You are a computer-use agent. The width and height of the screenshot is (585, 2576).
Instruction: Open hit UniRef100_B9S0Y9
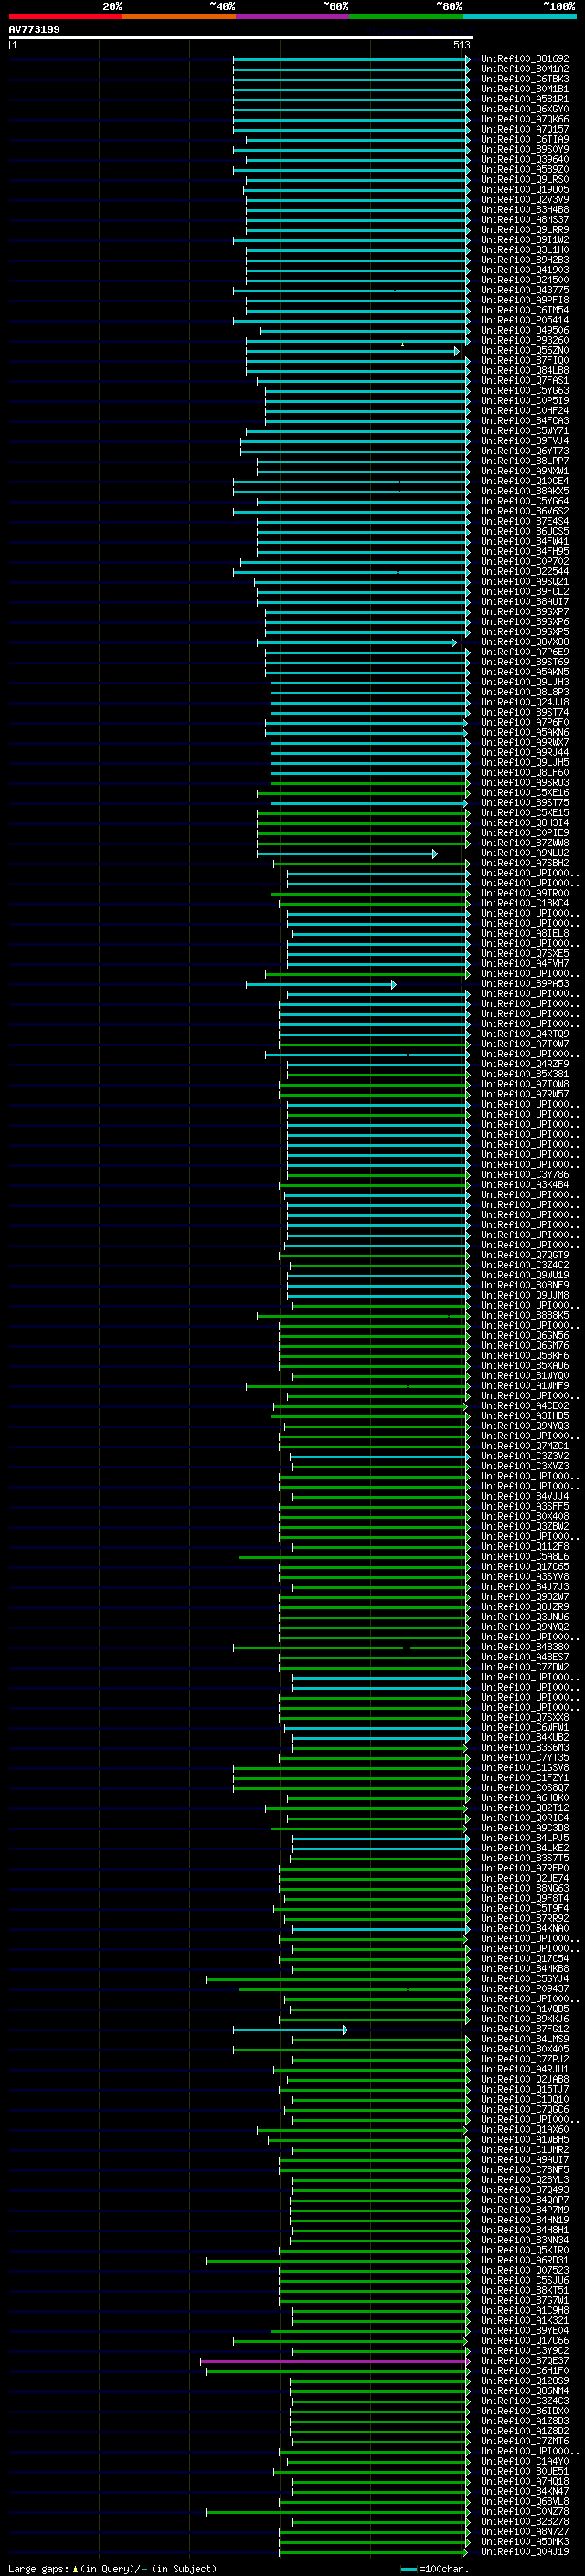[x=524, y=149]
